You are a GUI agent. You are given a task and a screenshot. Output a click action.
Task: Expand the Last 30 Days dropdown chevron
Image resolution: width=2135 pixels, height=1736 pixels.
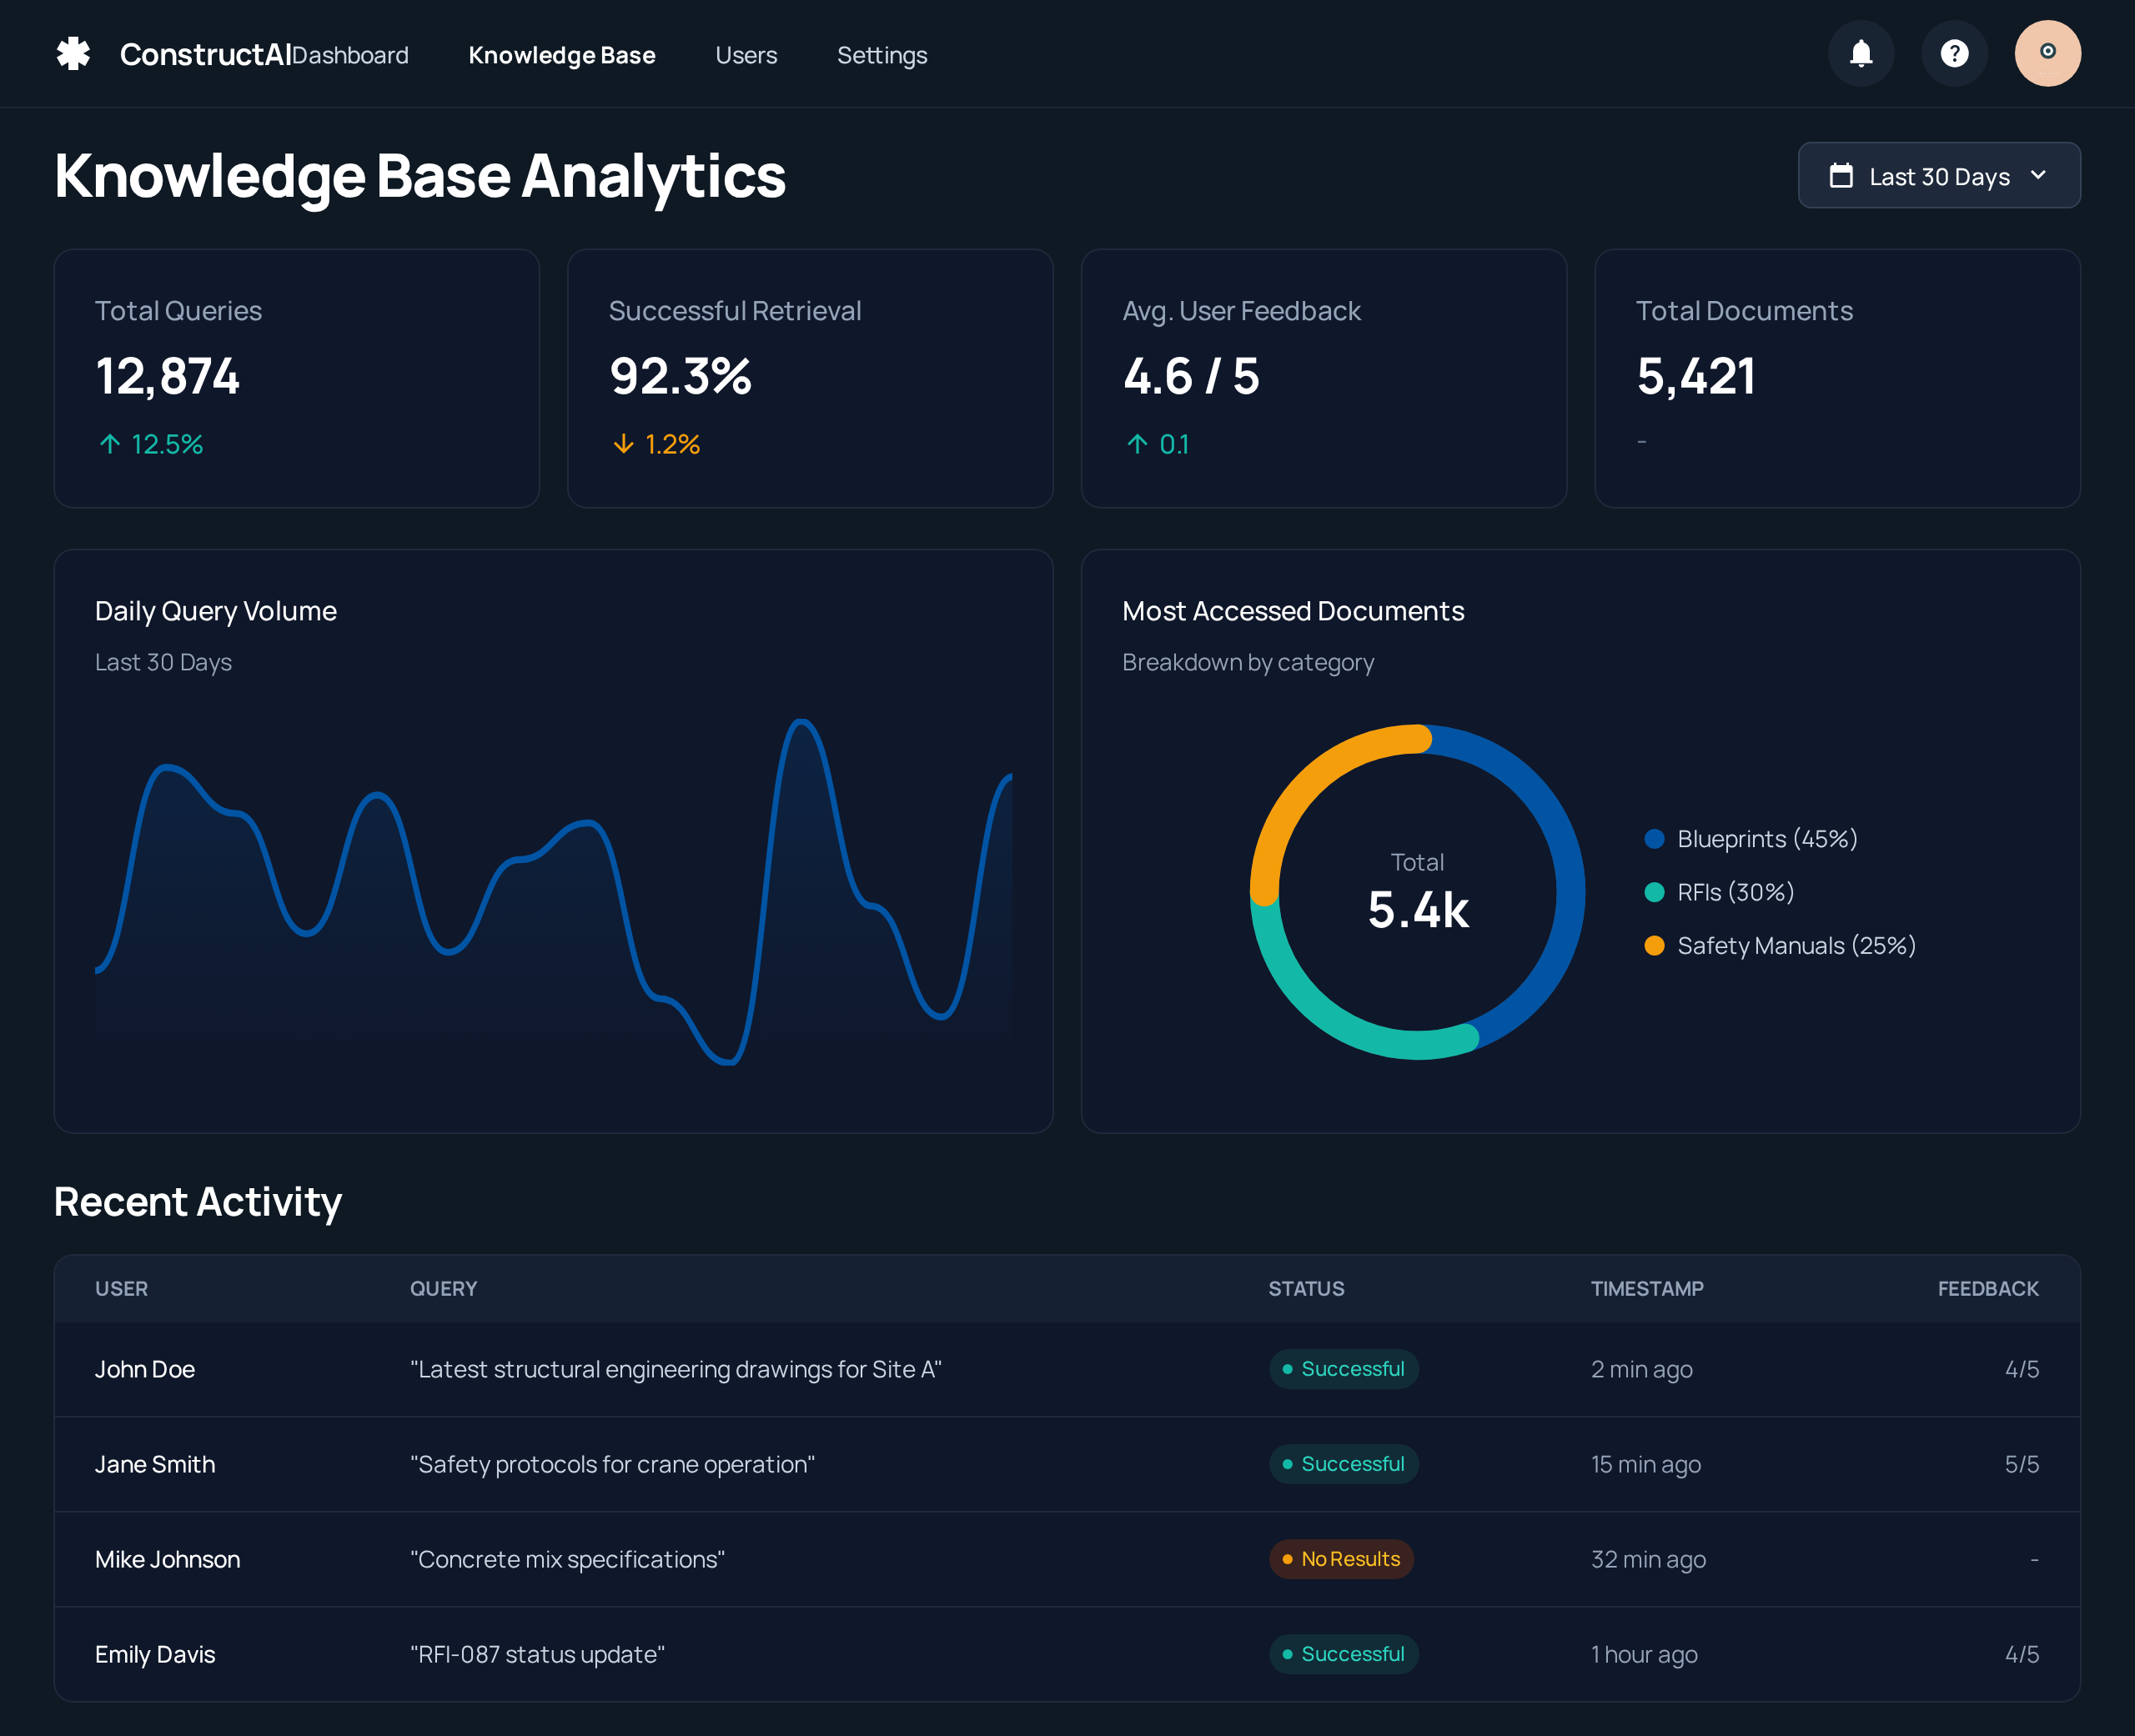[2038, 176]
